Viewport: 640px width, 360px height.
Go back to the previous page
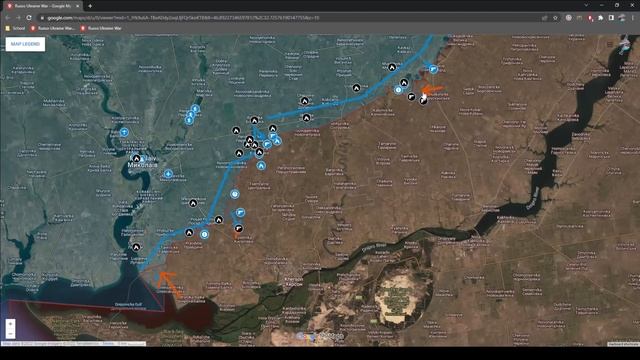click(7, 18)
